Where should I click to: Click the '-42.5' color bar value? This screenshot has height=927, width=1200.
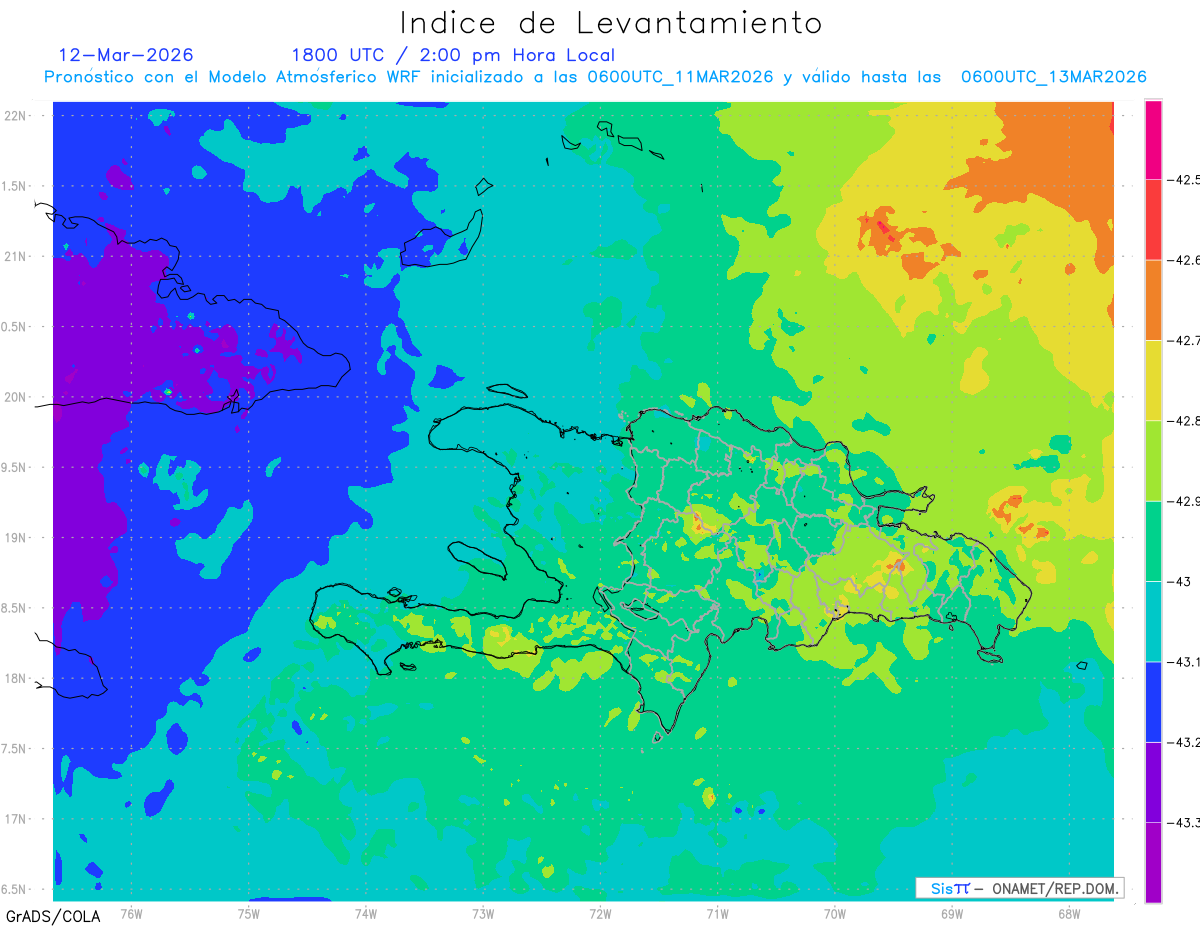pos(1185,180)
